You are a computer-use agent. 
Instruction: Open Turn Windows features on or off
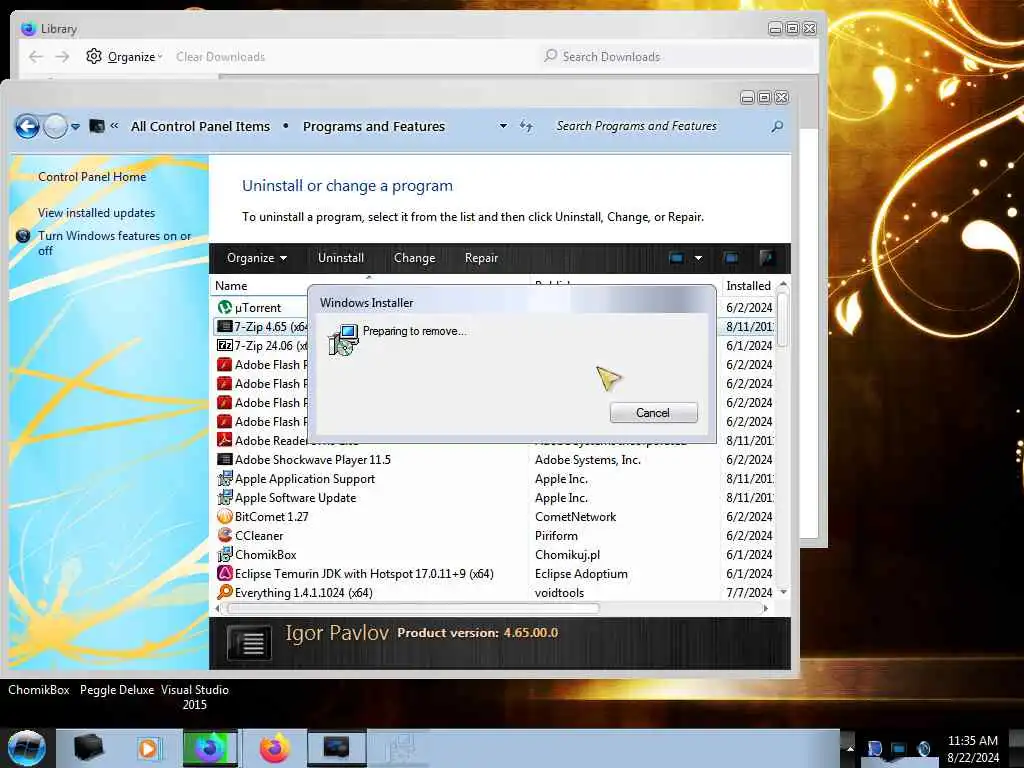pyautogui.click(x=114, y=243)
